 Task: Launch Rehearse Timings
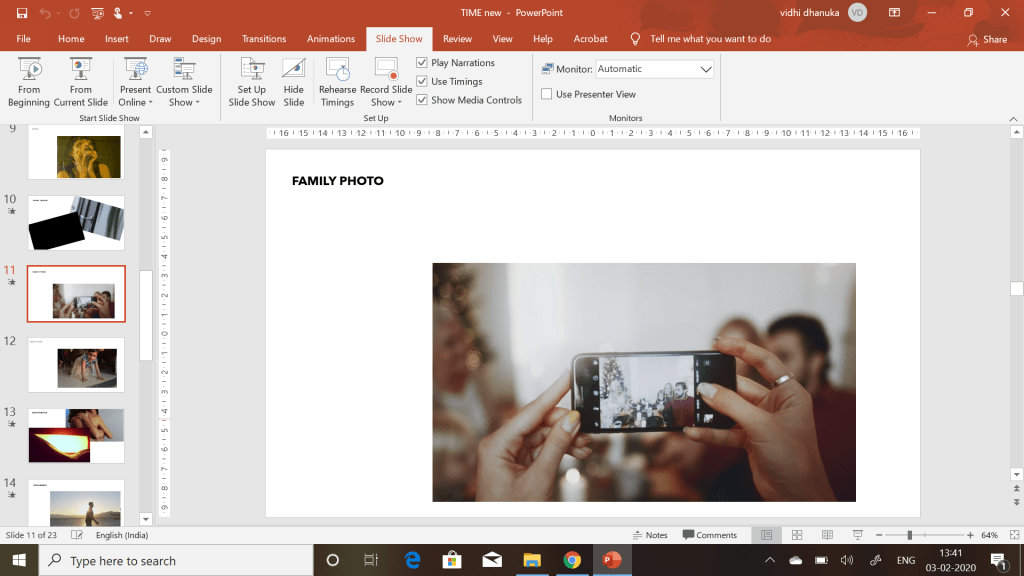click(337, 81)
